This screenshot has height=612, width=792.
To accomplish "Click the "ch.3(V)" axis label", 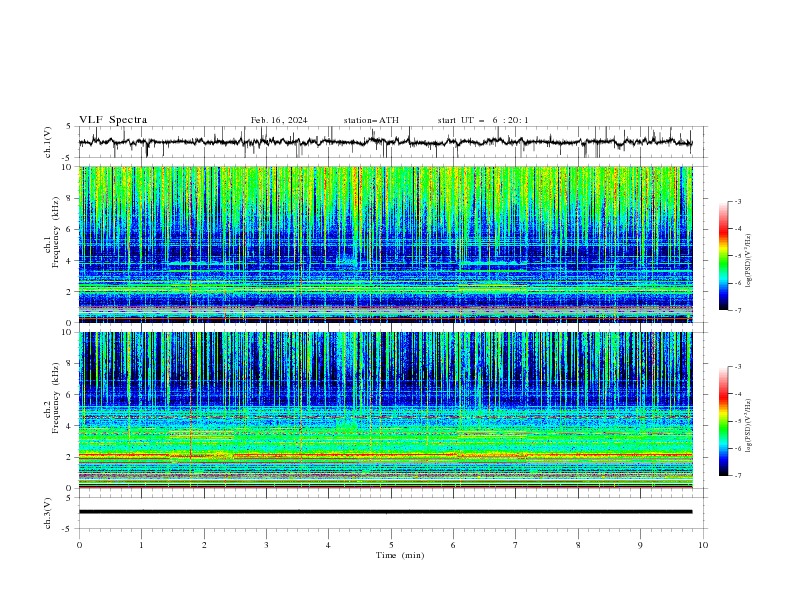I will coord(48,513).
